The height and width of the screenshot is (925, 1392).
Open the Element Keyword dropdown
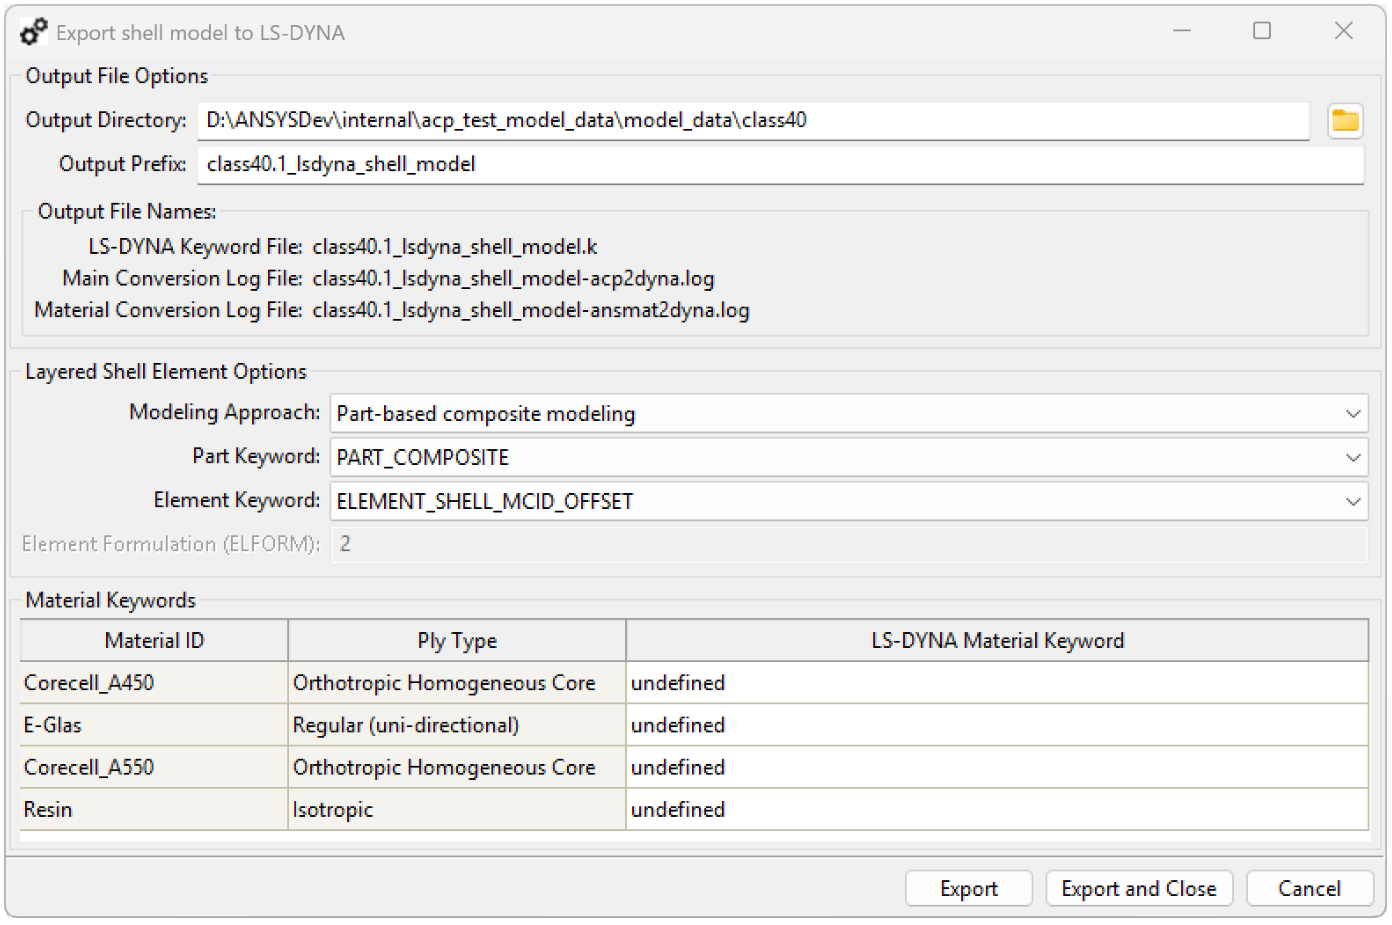click(x=1354, y=501)
